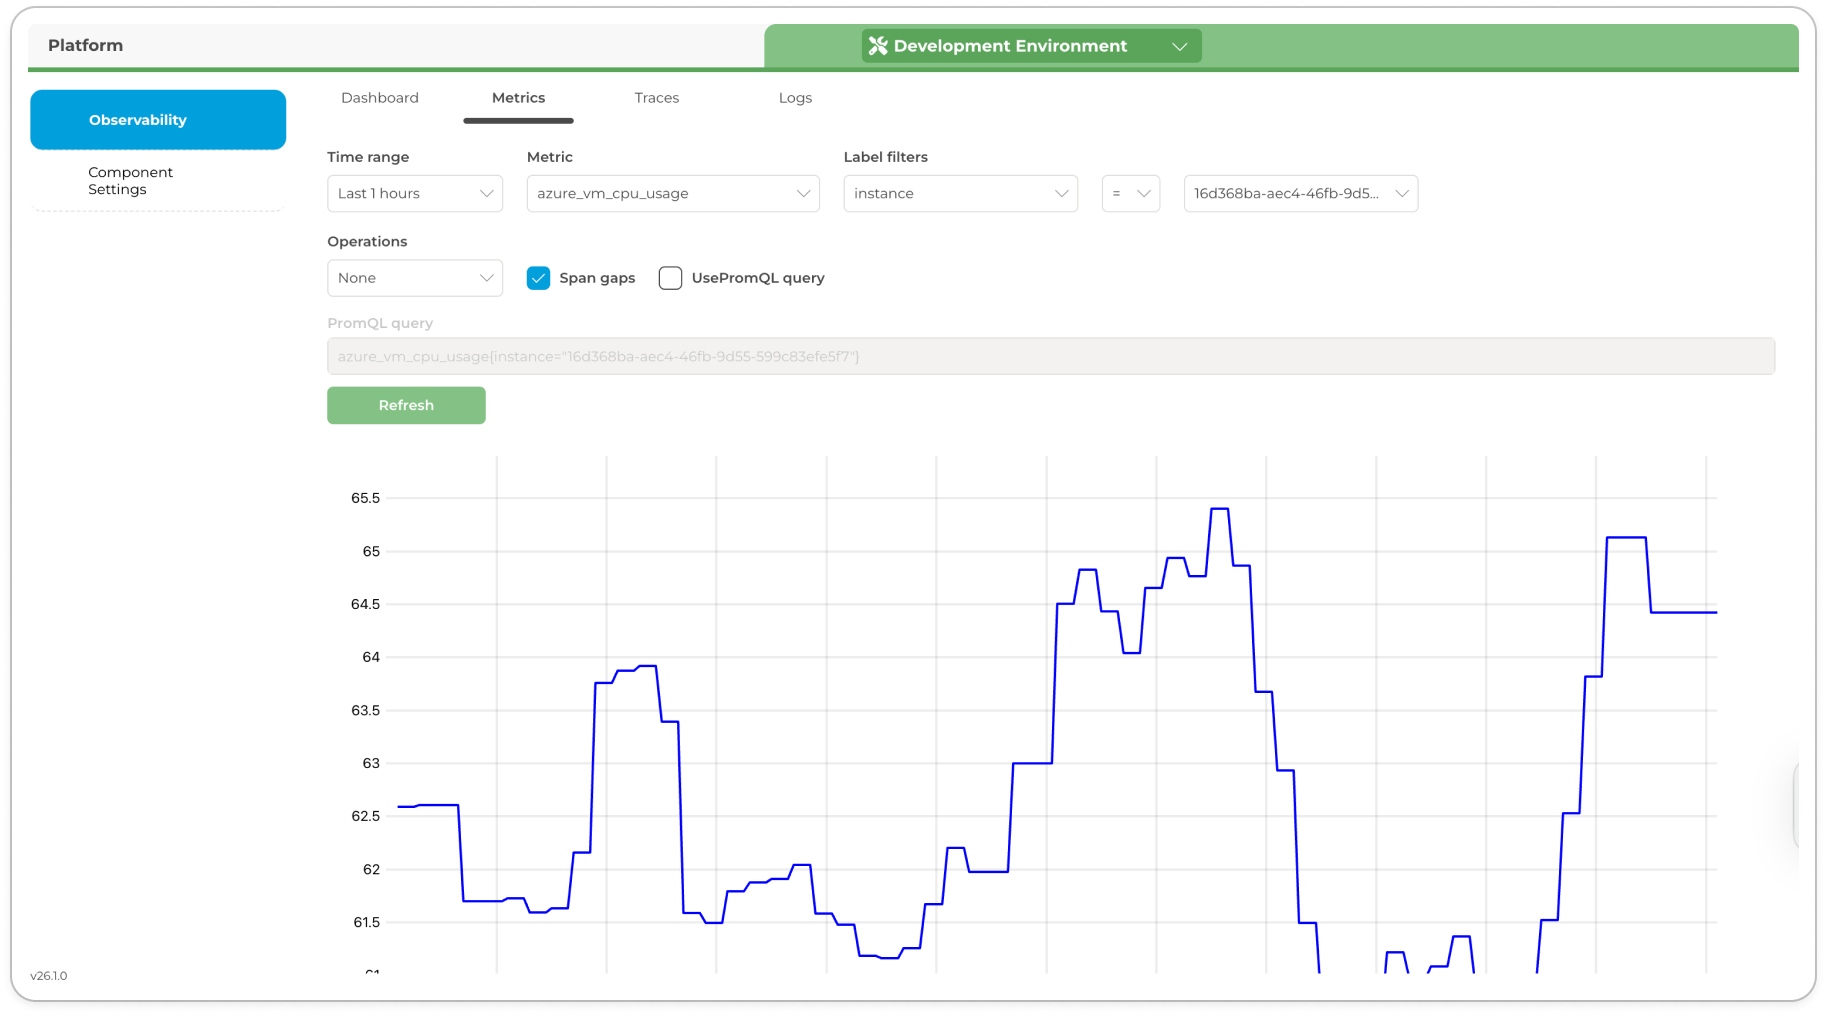This screenshot has height=1016, width=1827.
Task: Open the equals operator dropdown
Action: coord(1130,194)
